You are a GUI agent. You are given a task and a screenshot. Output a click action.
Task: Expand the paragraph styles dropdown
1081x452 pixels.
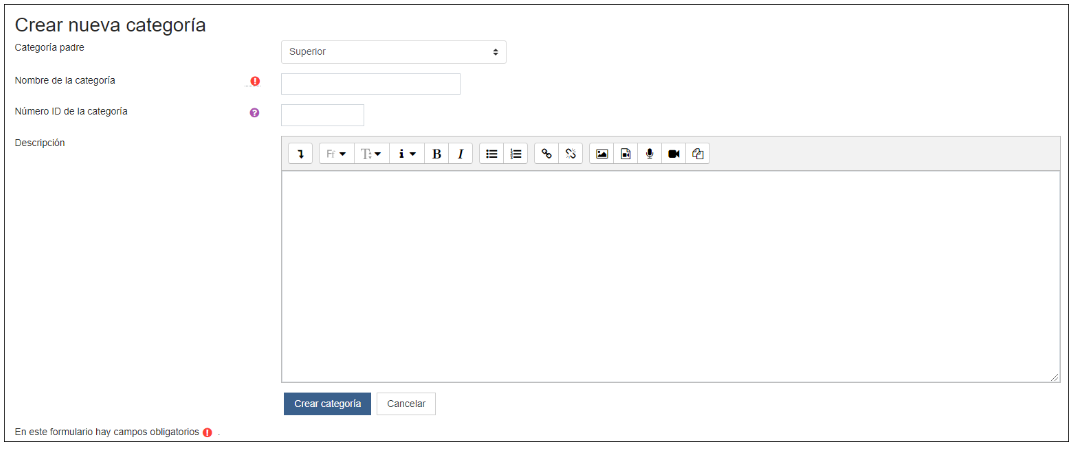point(407,154)
